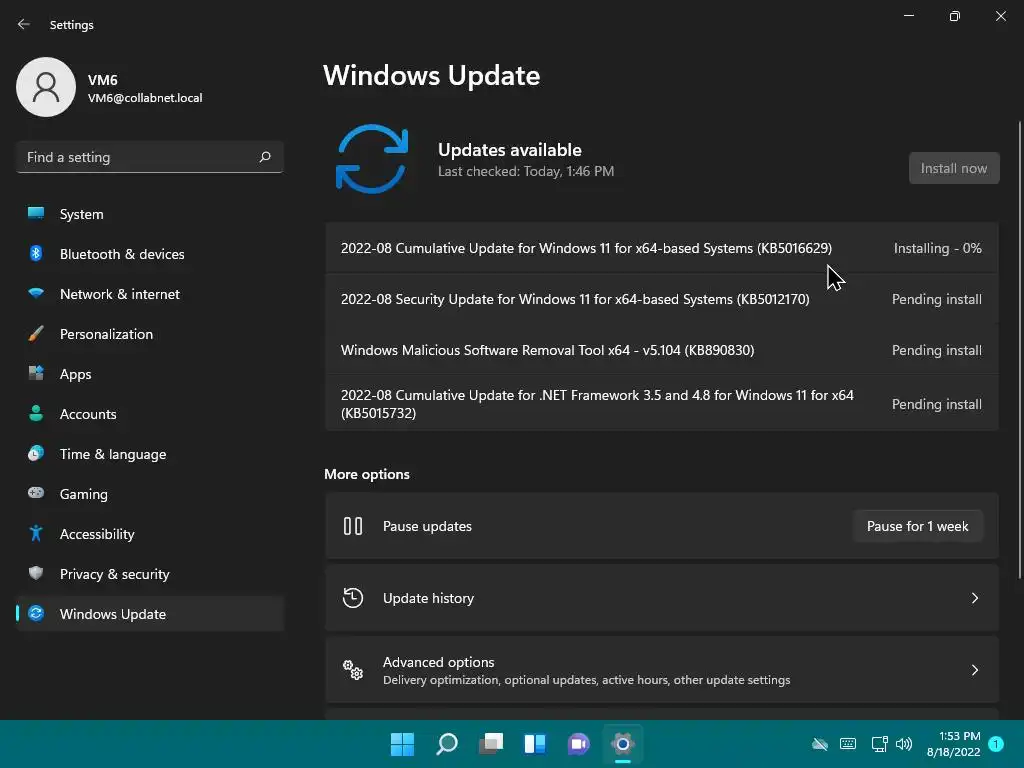The image size is (1024, 768).
Task: Expand Advanced options with its chevron
Action: (974, 669)
